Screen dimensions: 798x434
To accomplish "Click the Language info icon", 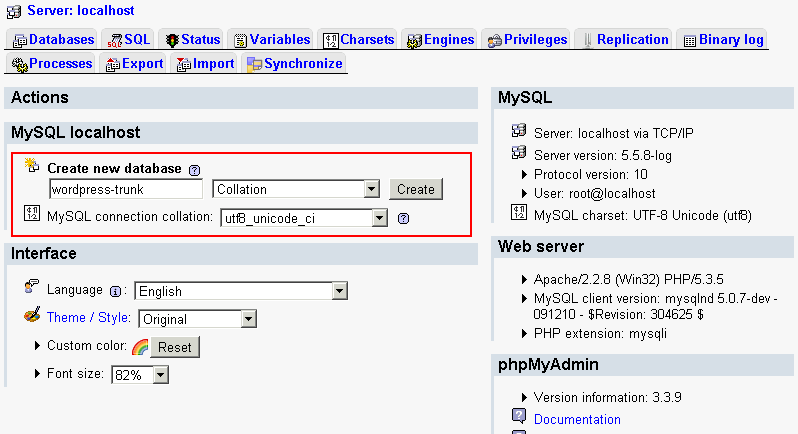I will coord(115,291).
